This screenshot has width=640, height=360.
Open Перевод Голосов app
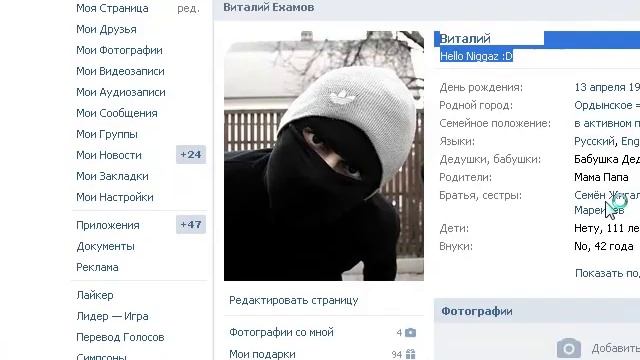[120, 337]
